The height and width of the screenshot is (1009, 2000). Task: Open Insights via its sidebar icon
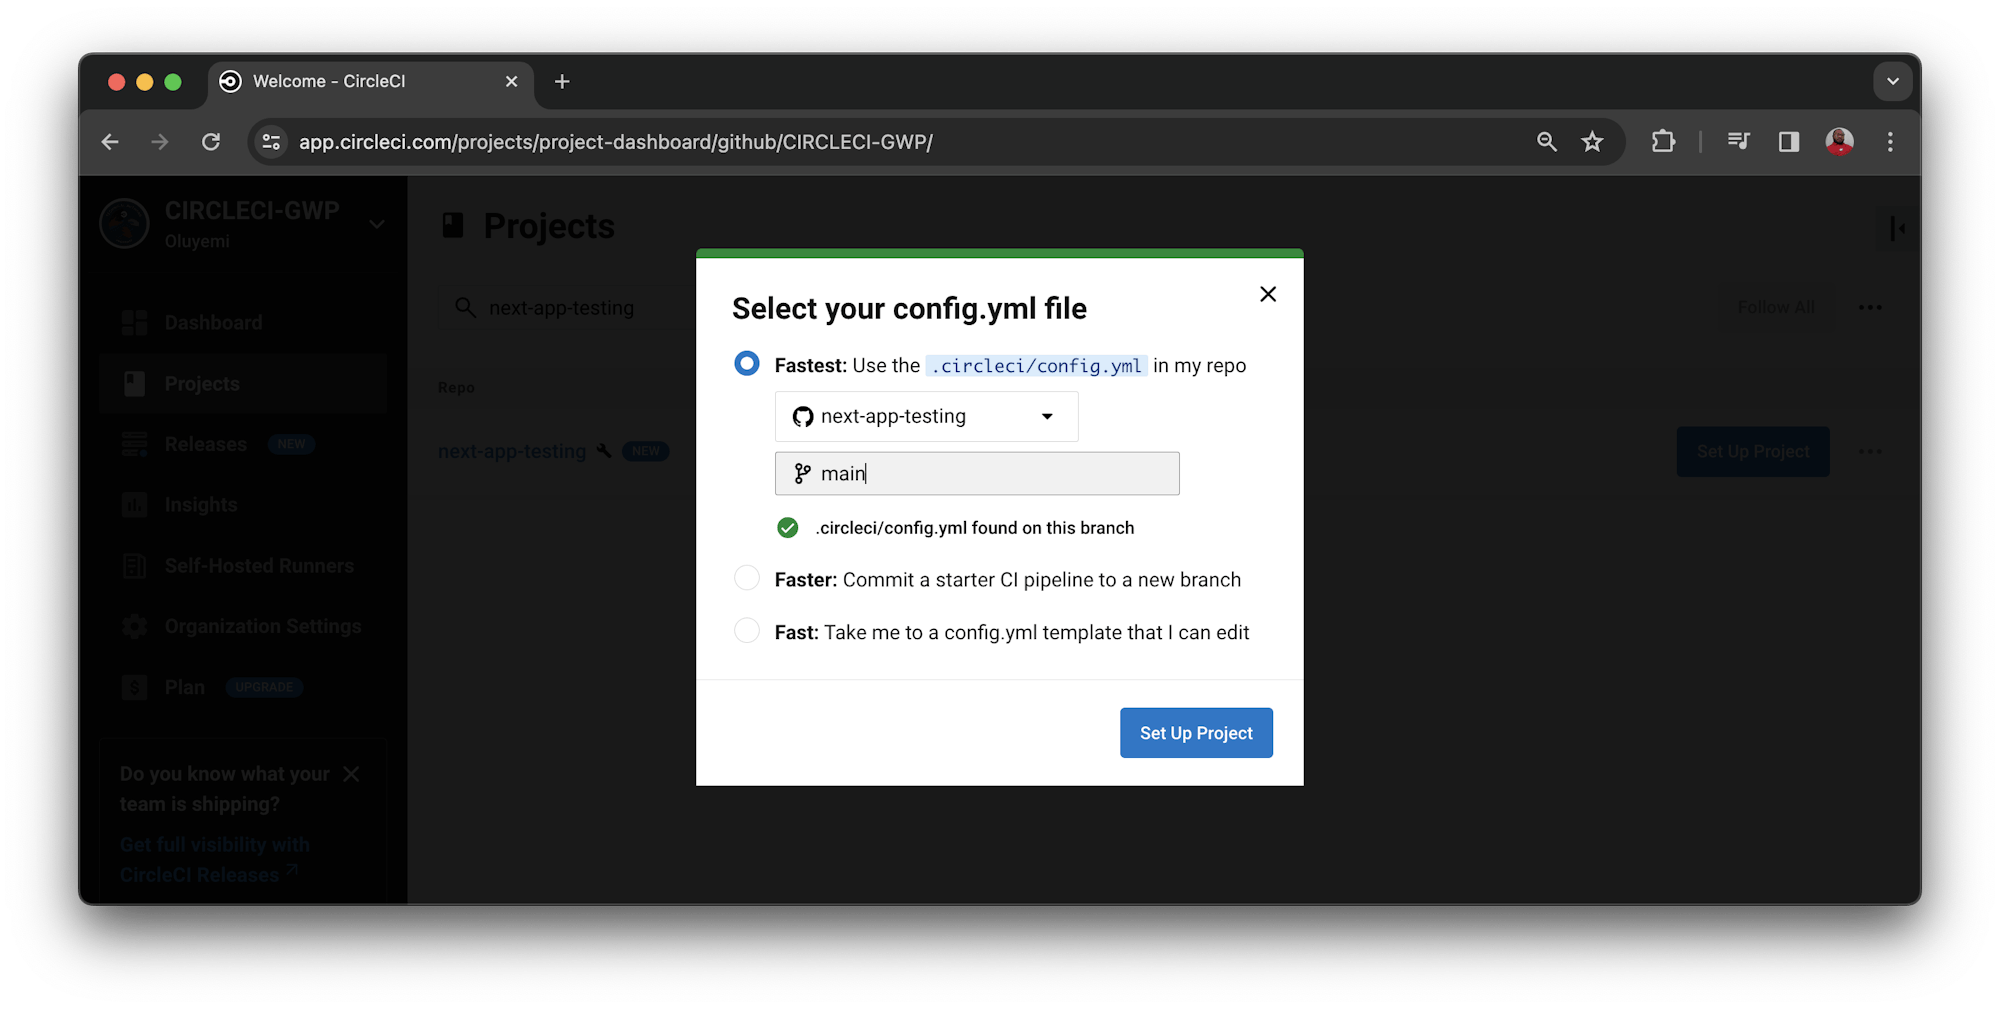pos(135,504)
